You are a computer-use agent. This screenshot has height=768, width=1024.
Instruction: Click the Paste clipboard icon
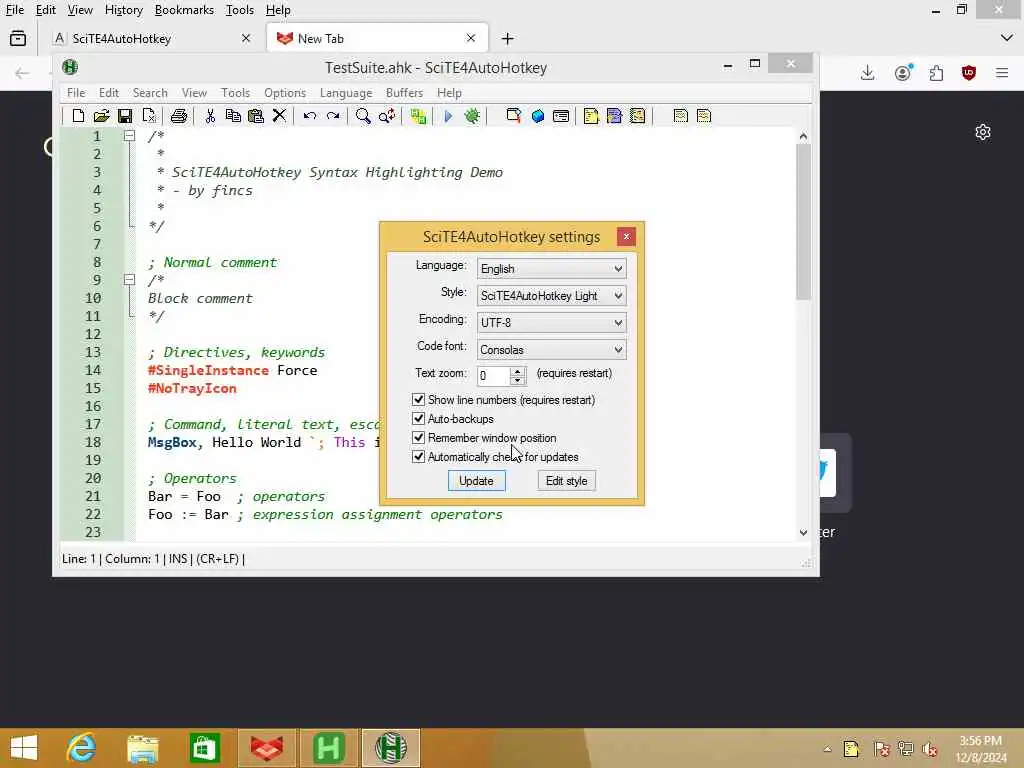pos(256,116)
